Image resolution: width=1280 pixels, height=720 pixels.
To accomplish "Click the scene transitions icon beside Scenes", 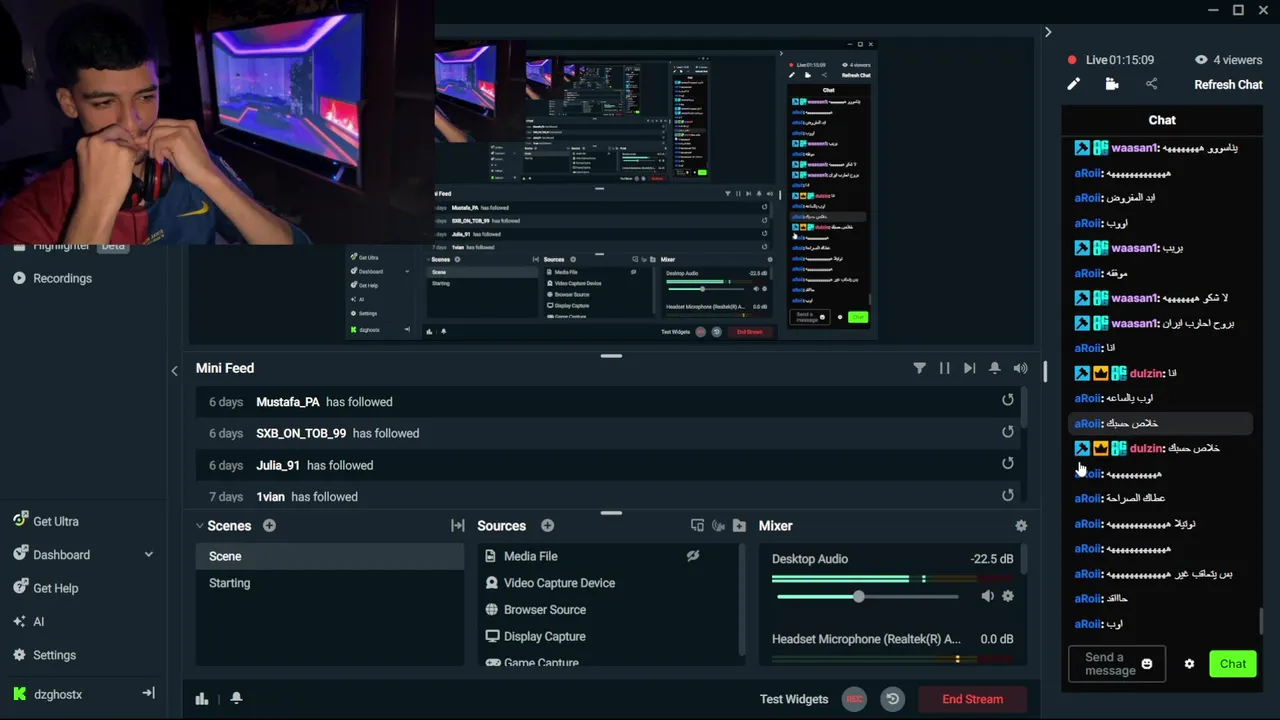I will point(458,526).
